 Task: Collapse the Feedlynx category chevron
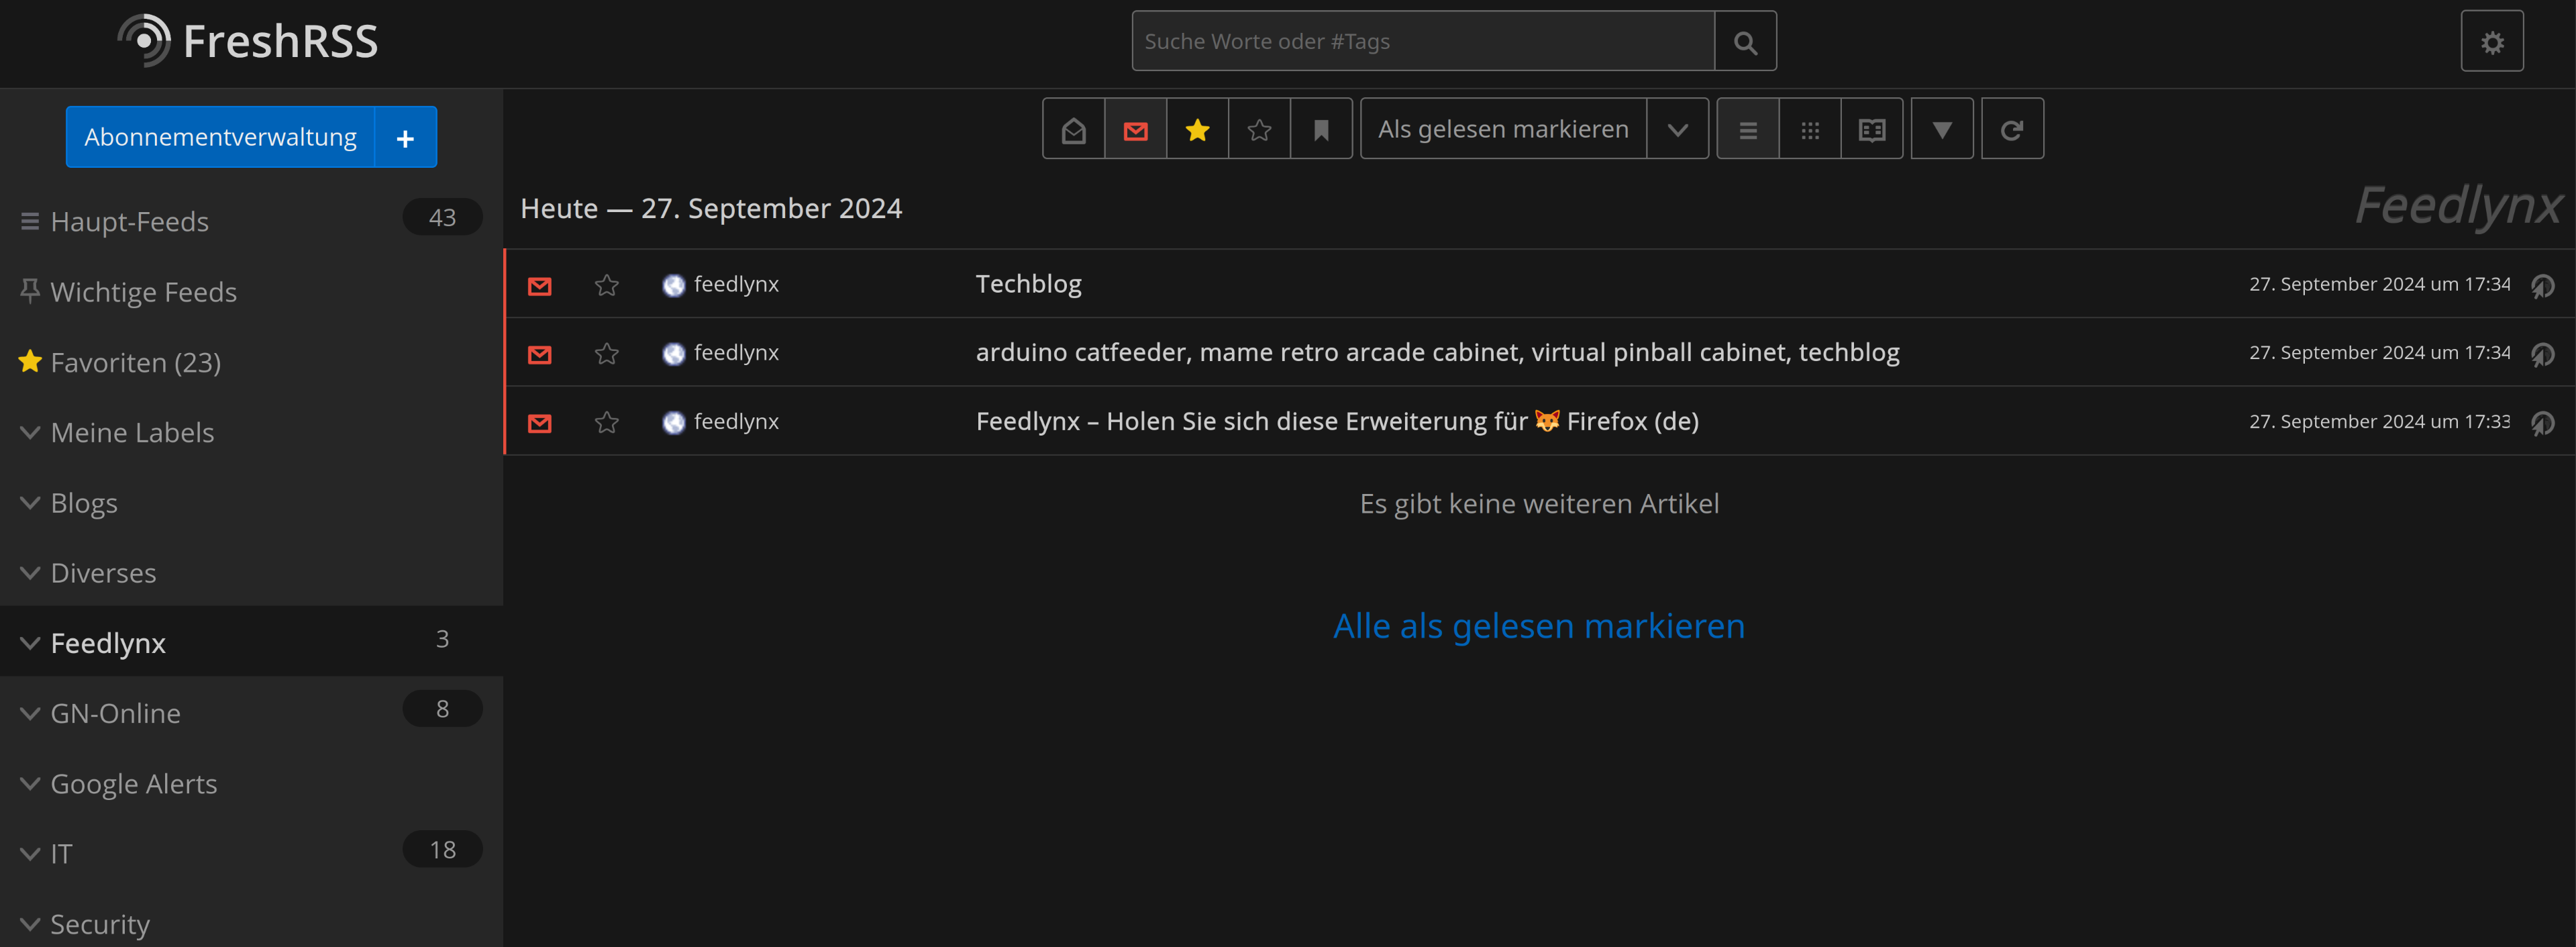[30, 643]
